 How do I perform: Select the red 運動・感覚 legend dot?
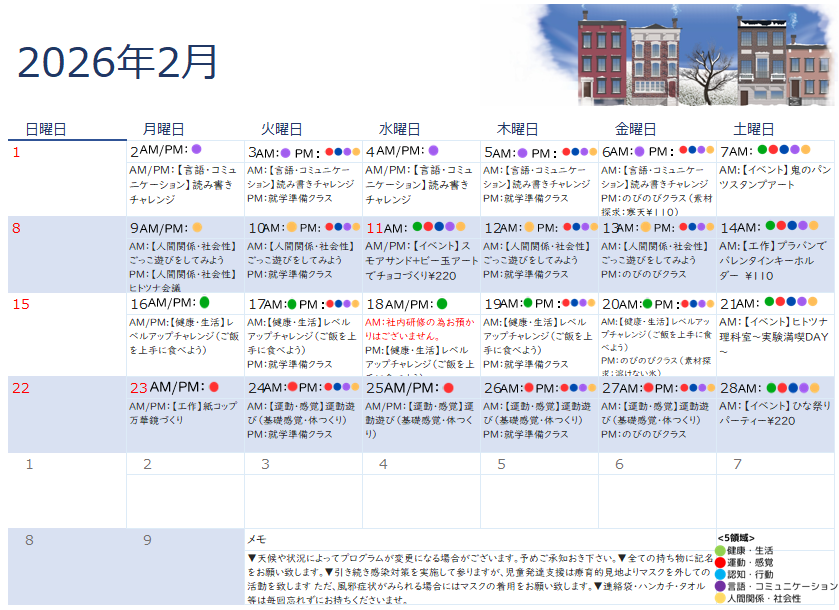click(x=720, y=562)
